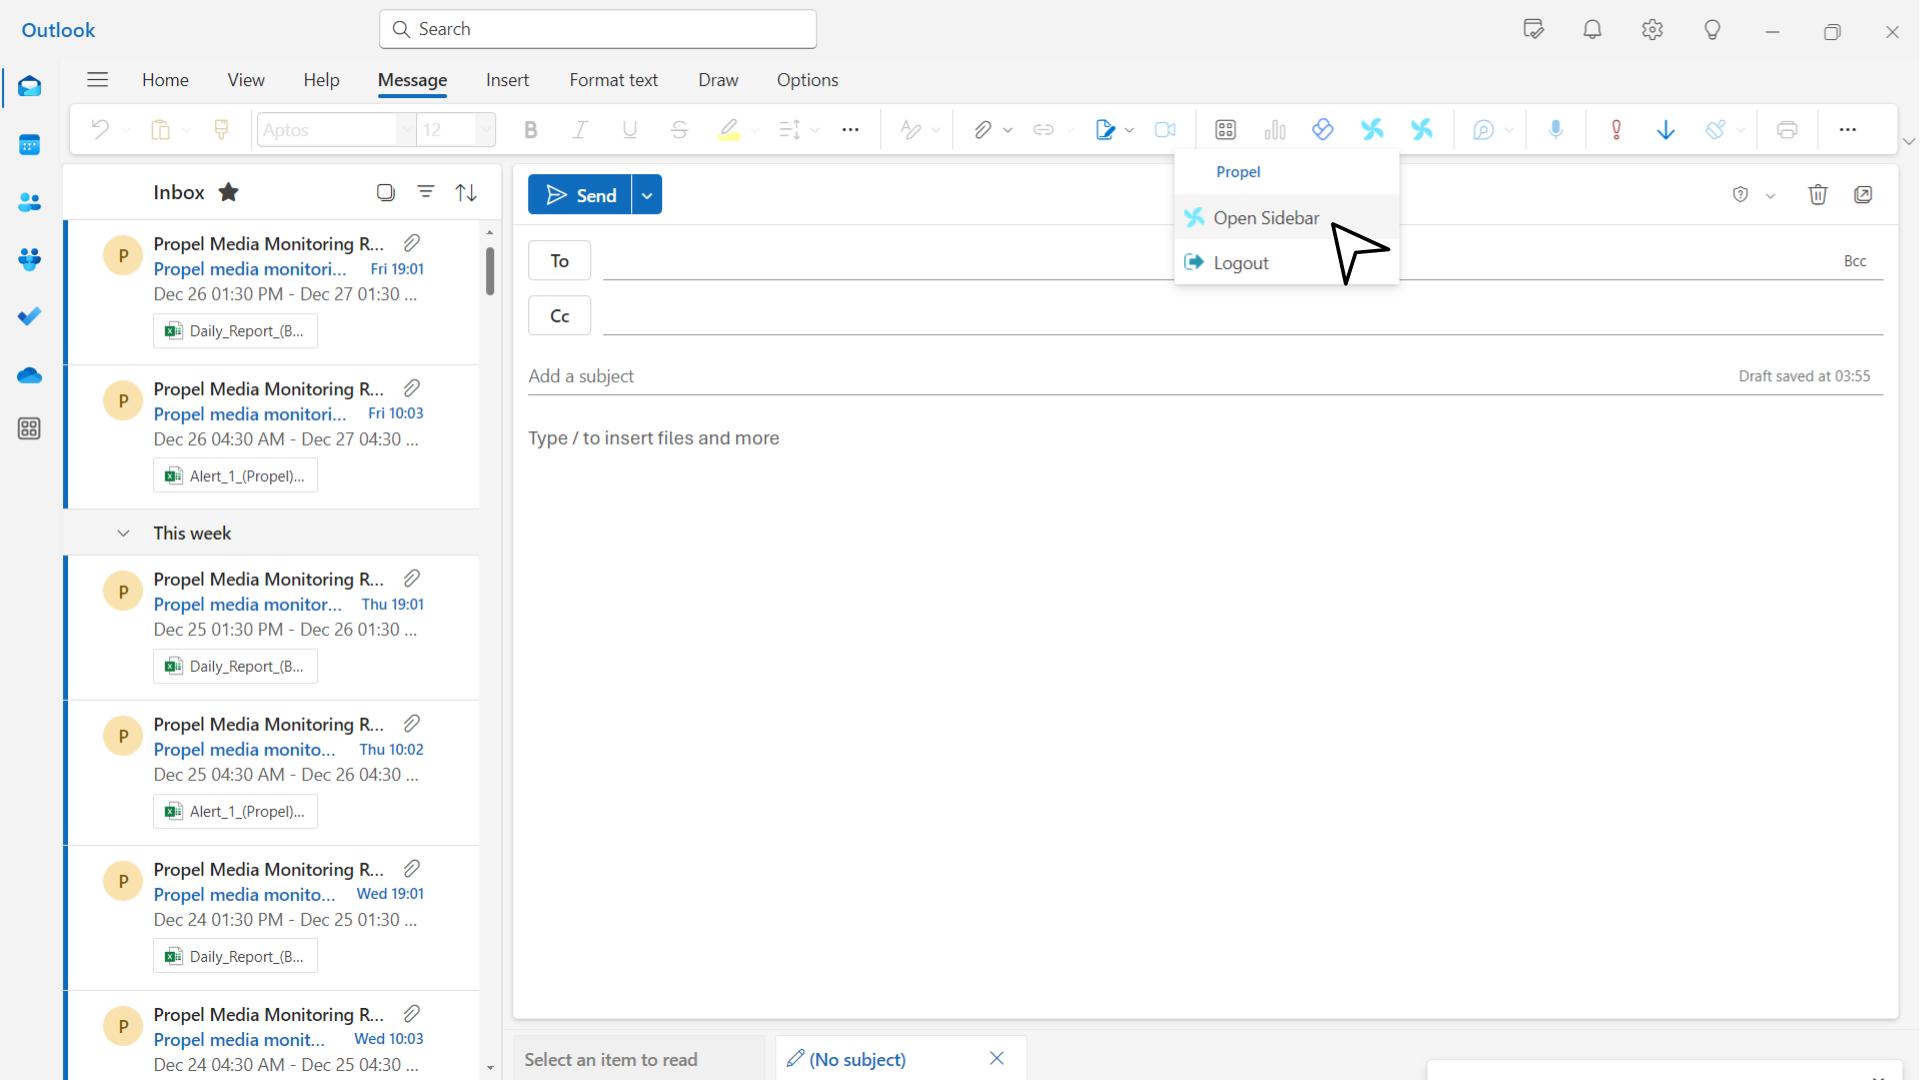Switch to the Insert tab
The height and width of the screenshot is (1080, 1920).
tap(507, 80)
